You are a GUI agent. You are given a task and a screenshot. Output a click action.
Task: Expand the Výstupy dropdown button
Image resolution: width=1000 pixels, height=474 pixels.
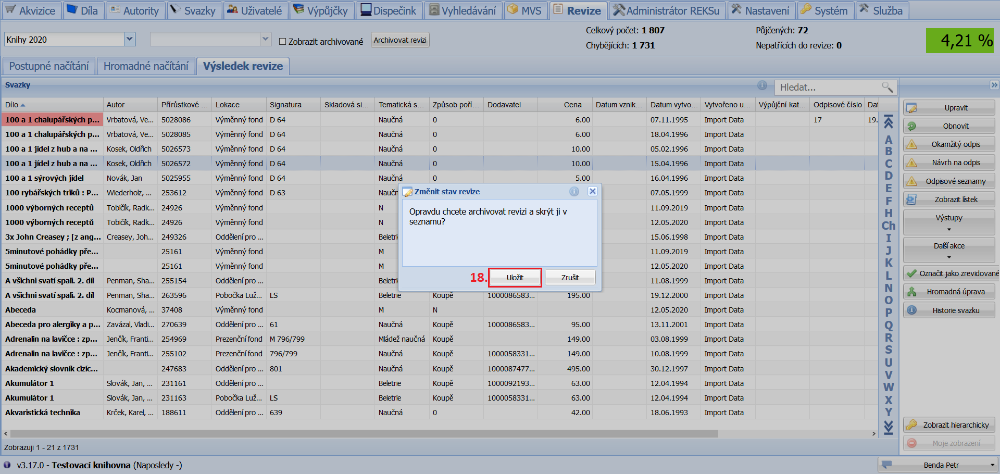click(948, 222)
